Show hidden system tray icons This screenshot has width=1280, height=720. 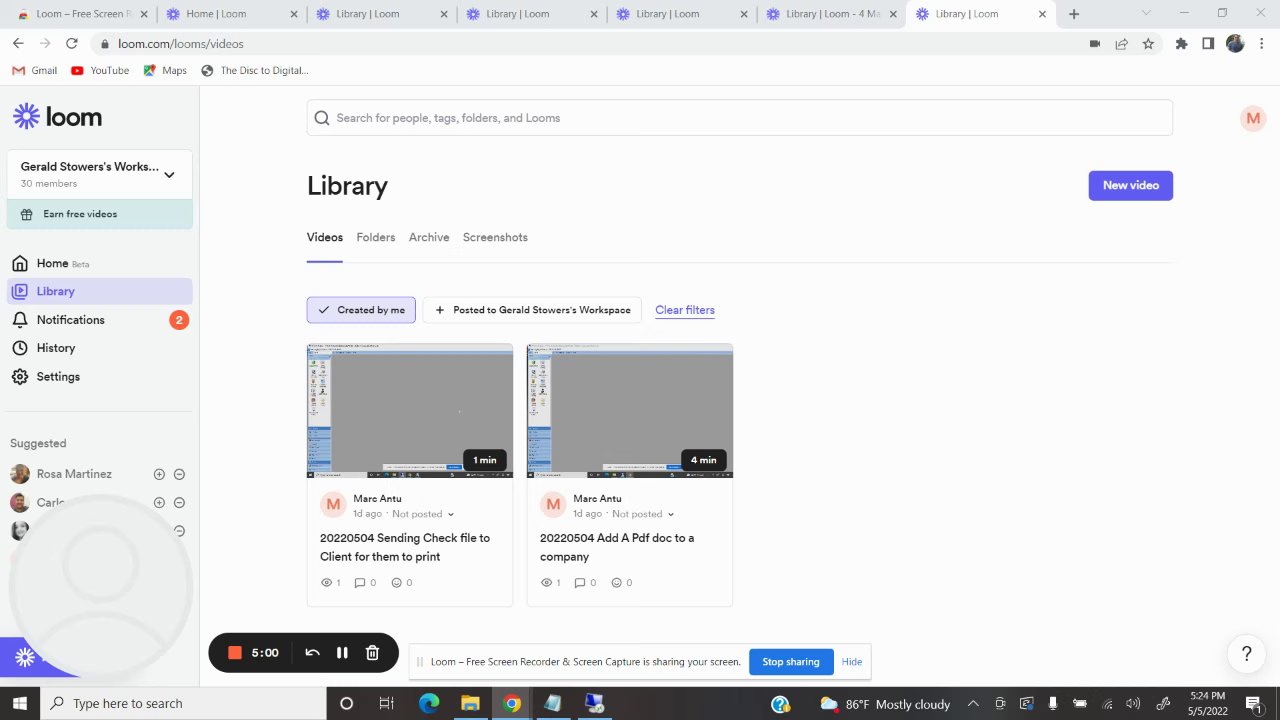click(973, 704)
